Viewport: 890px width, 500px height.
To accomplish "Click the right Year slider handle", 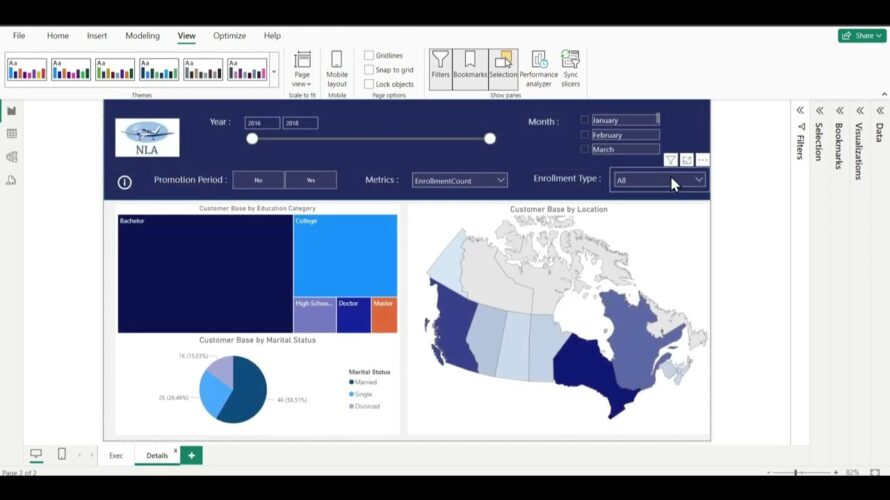I will pyautogui.click(x=490, y=138).
